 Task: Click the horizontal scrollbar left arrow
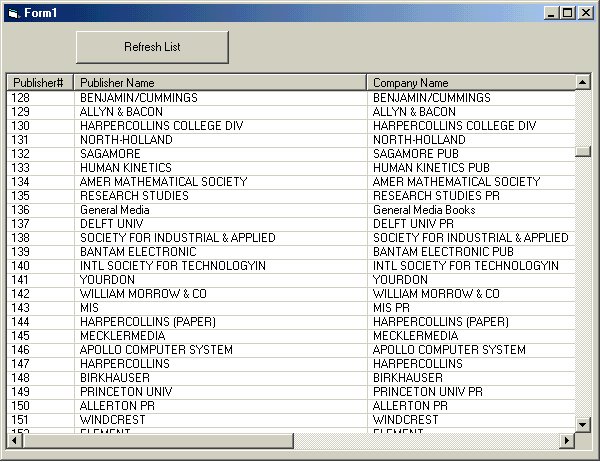point(15,441)
